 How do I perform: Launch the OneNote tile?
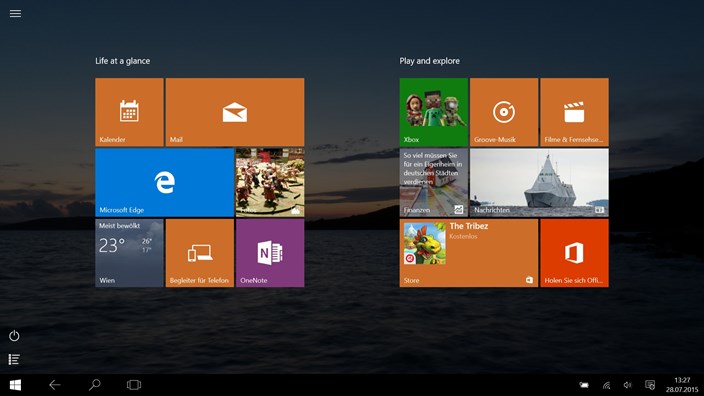(270, 253)
